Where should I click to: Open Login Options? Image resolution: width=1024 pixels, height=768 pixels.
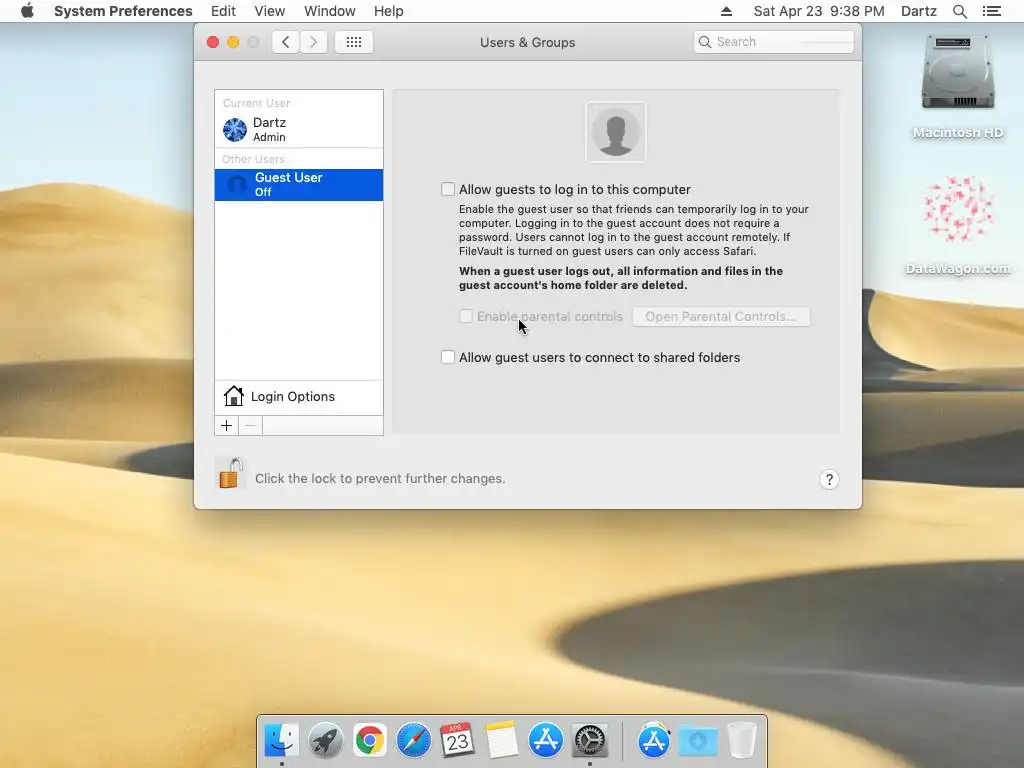tap(298, 396)
